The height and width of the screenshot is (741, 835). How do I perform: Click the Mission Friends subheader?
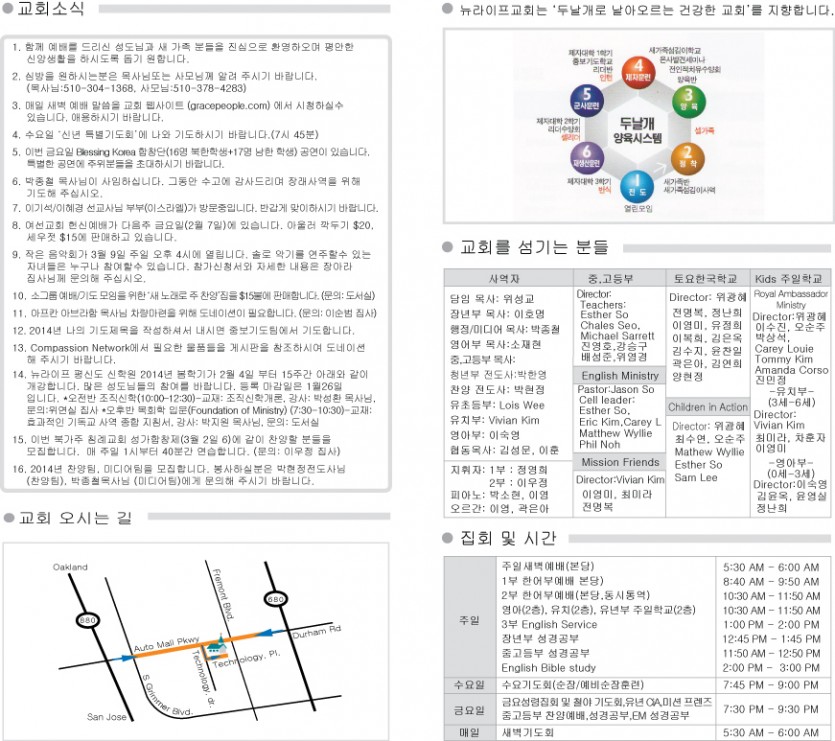[620, 462]
